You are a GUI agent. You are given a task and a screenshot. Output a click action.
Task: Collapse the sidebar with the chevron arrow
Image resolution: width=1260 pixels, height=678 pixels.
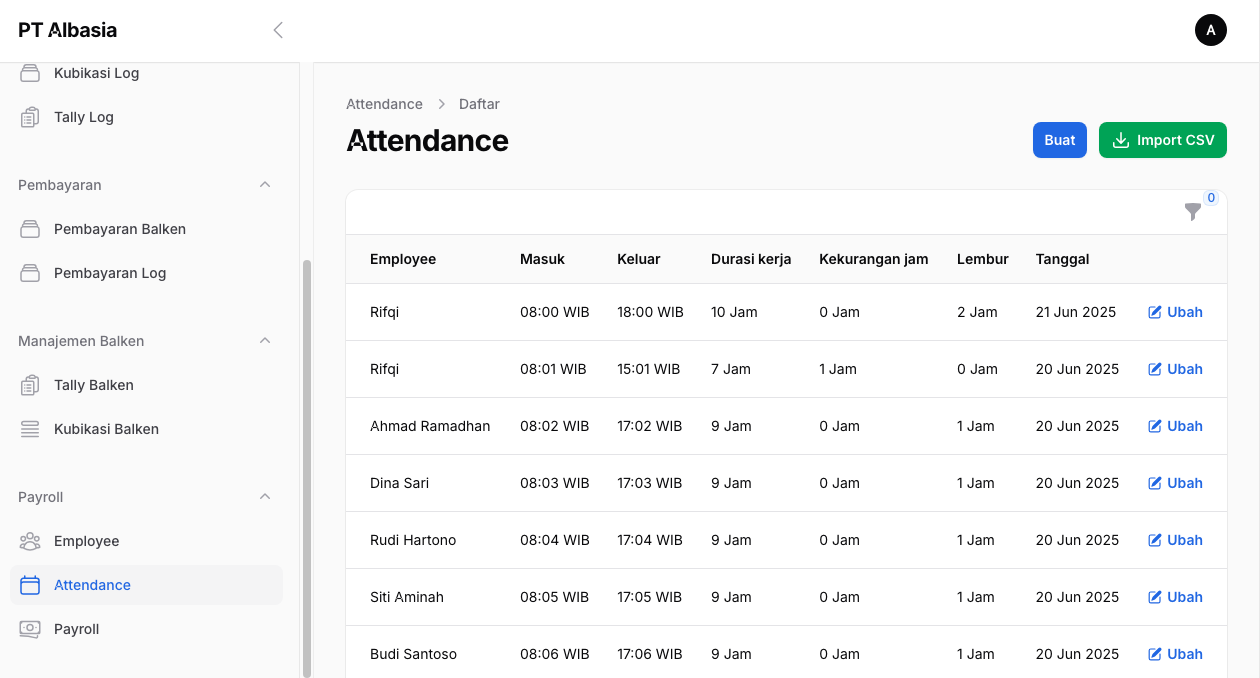278,30
